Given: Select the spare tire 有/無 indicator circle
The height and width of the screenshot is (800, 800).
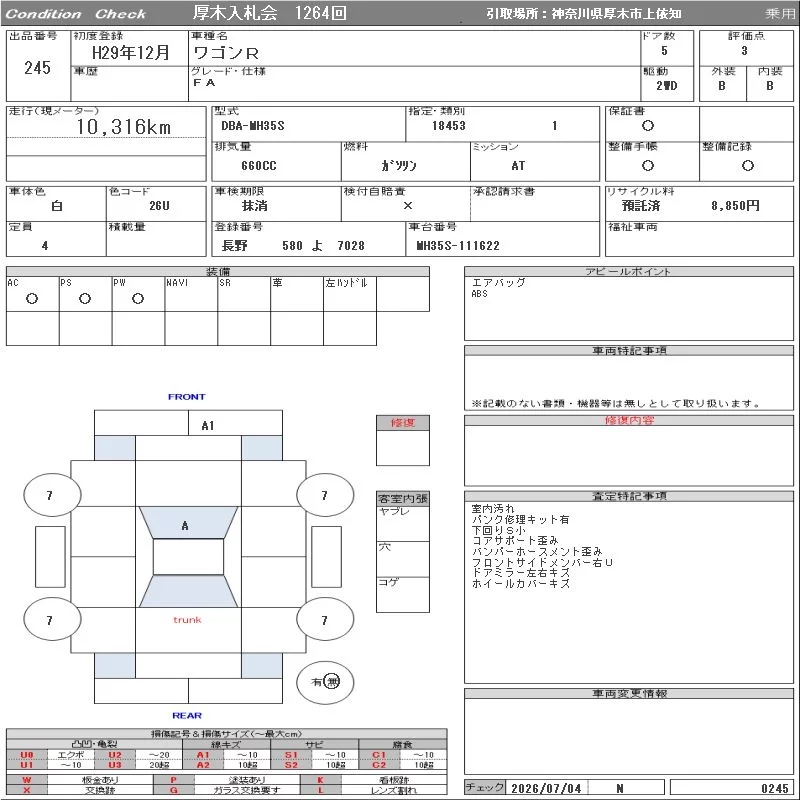Looking at the screenshot, I should click(x=325, y=682).
